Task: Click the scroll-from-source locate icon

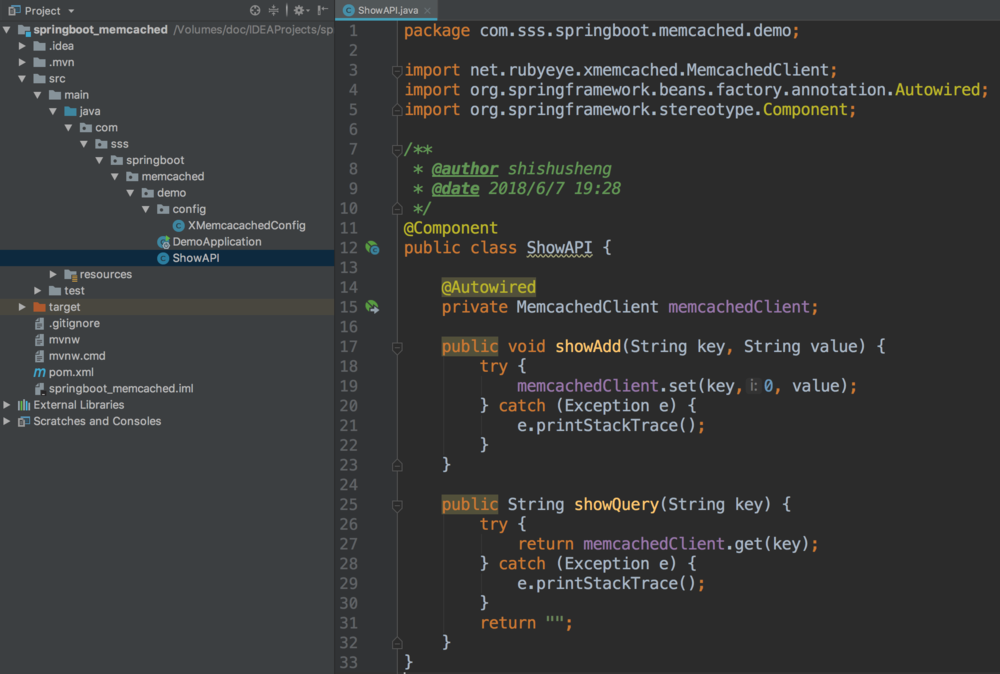Action: pos(255,10)
